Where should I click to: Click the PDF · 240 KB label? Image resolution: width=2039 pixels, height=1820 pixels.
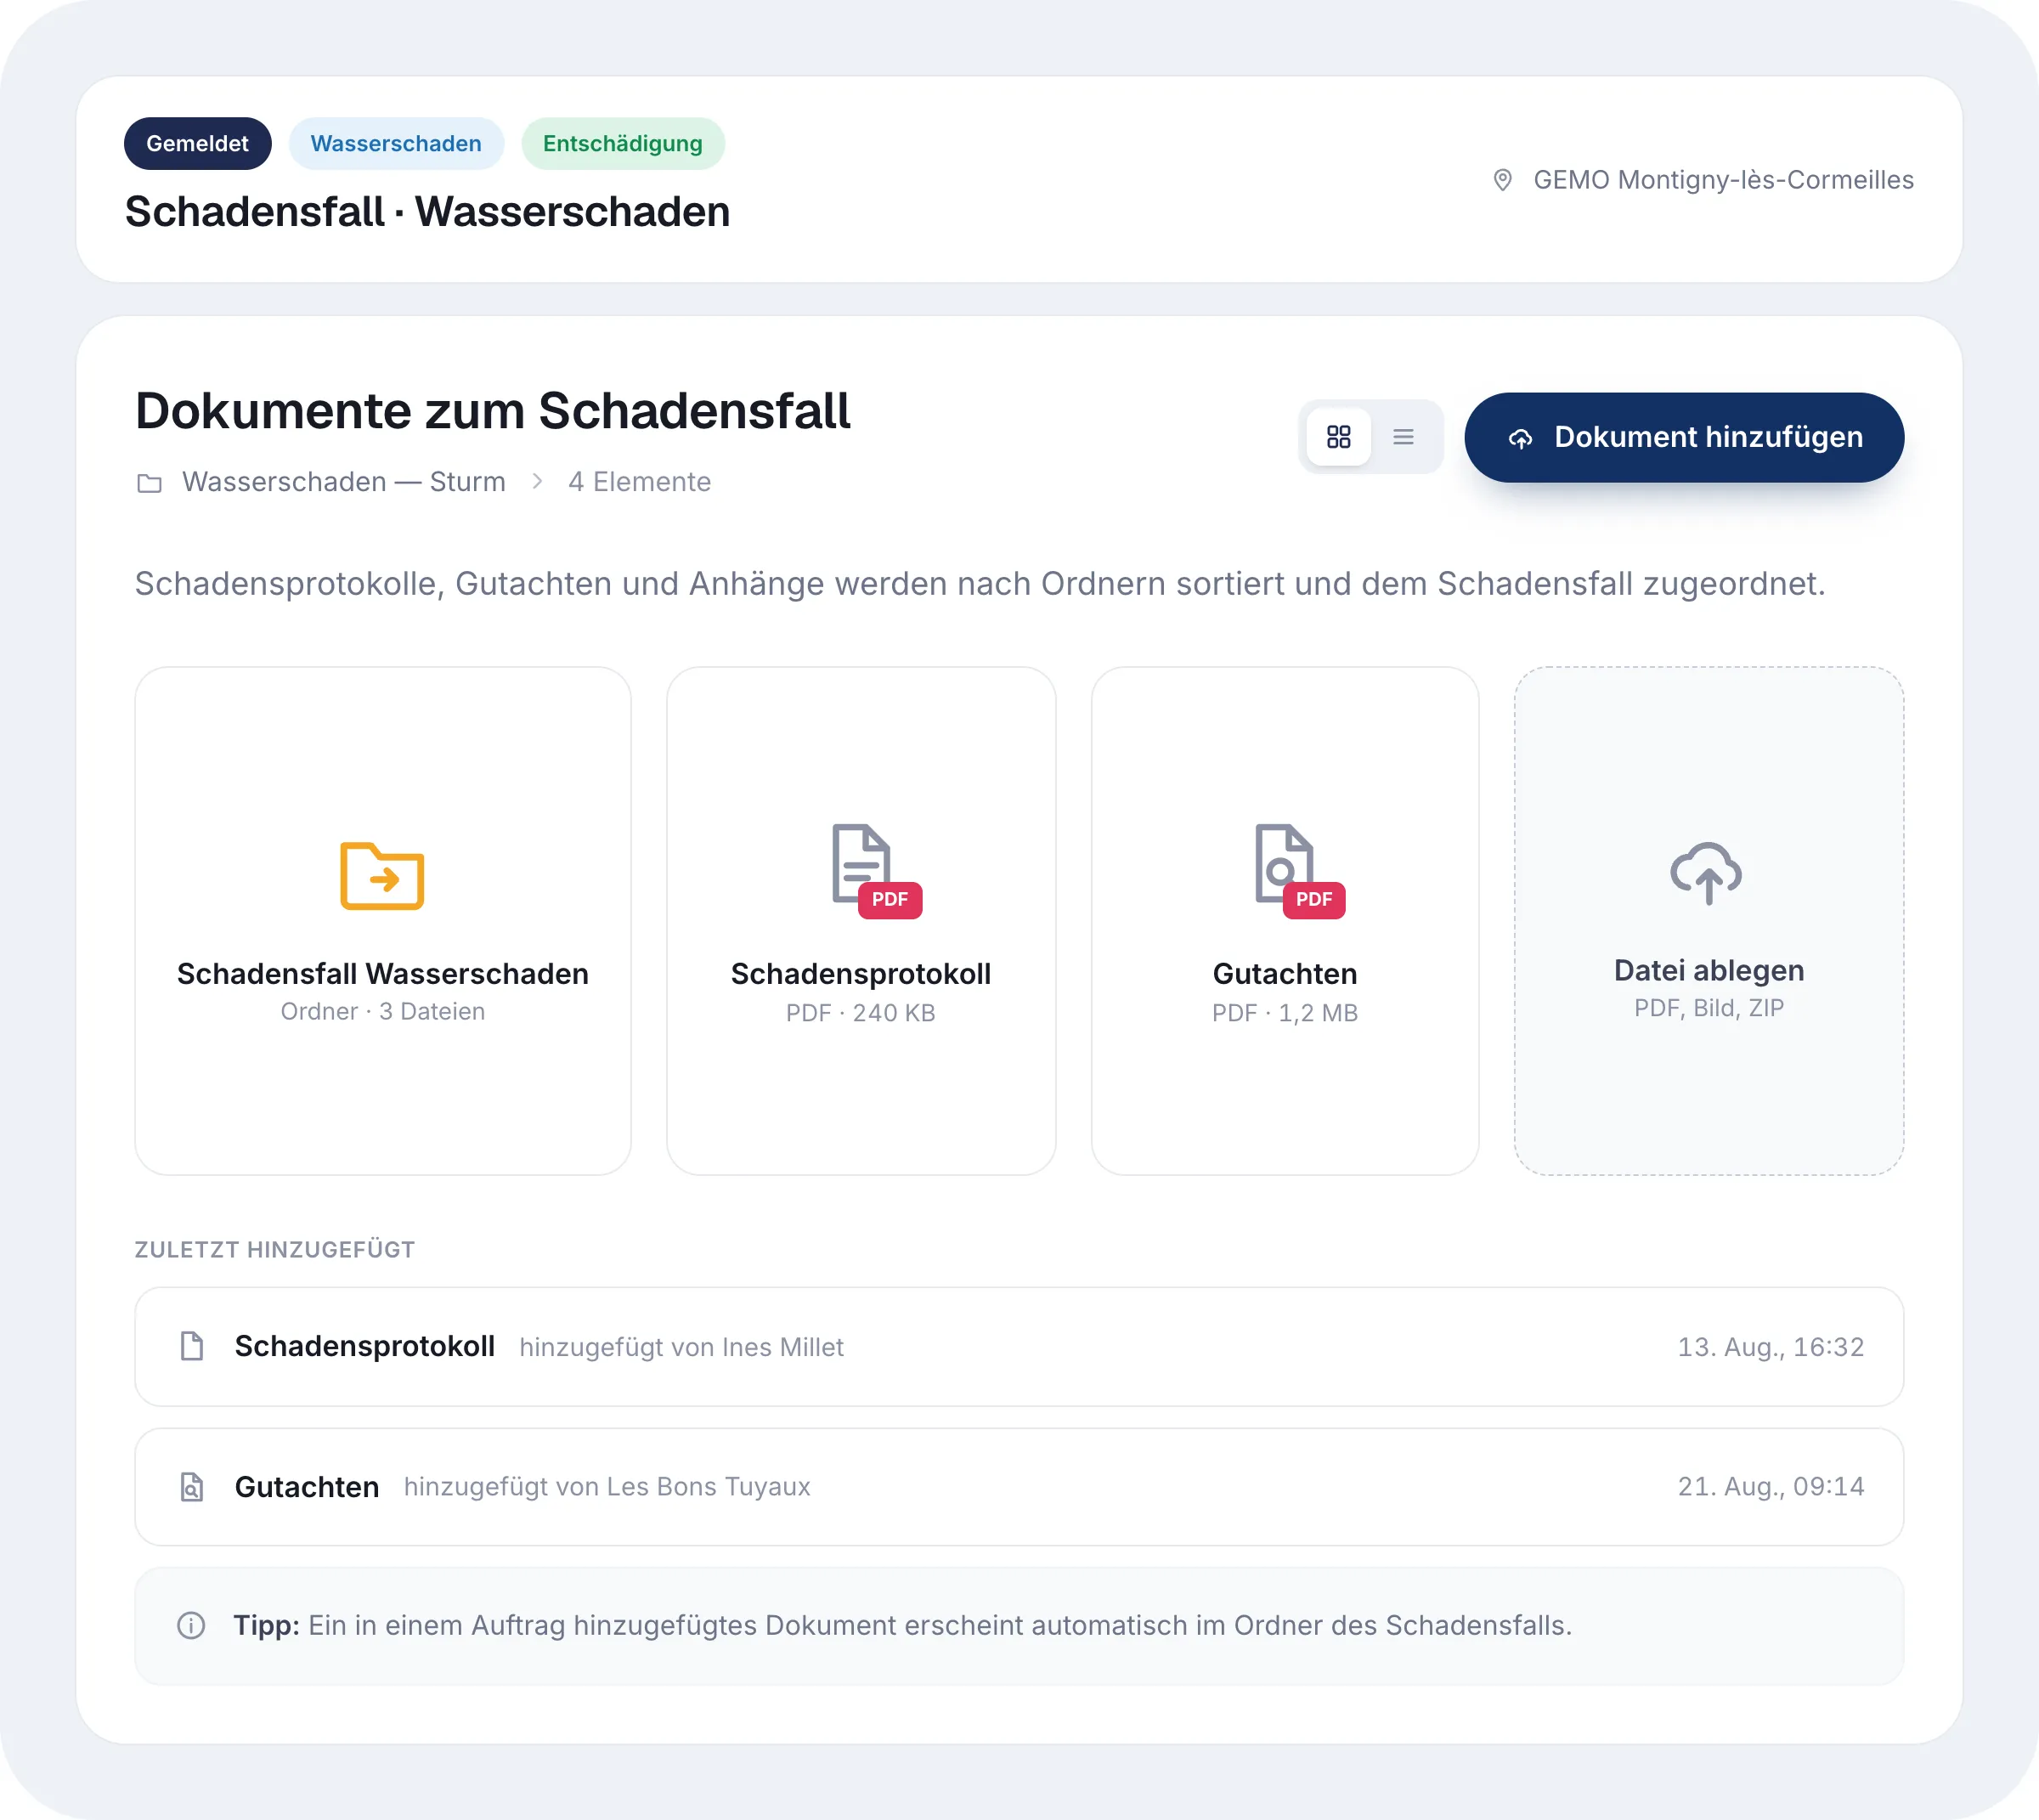[x=861, y=1013]
